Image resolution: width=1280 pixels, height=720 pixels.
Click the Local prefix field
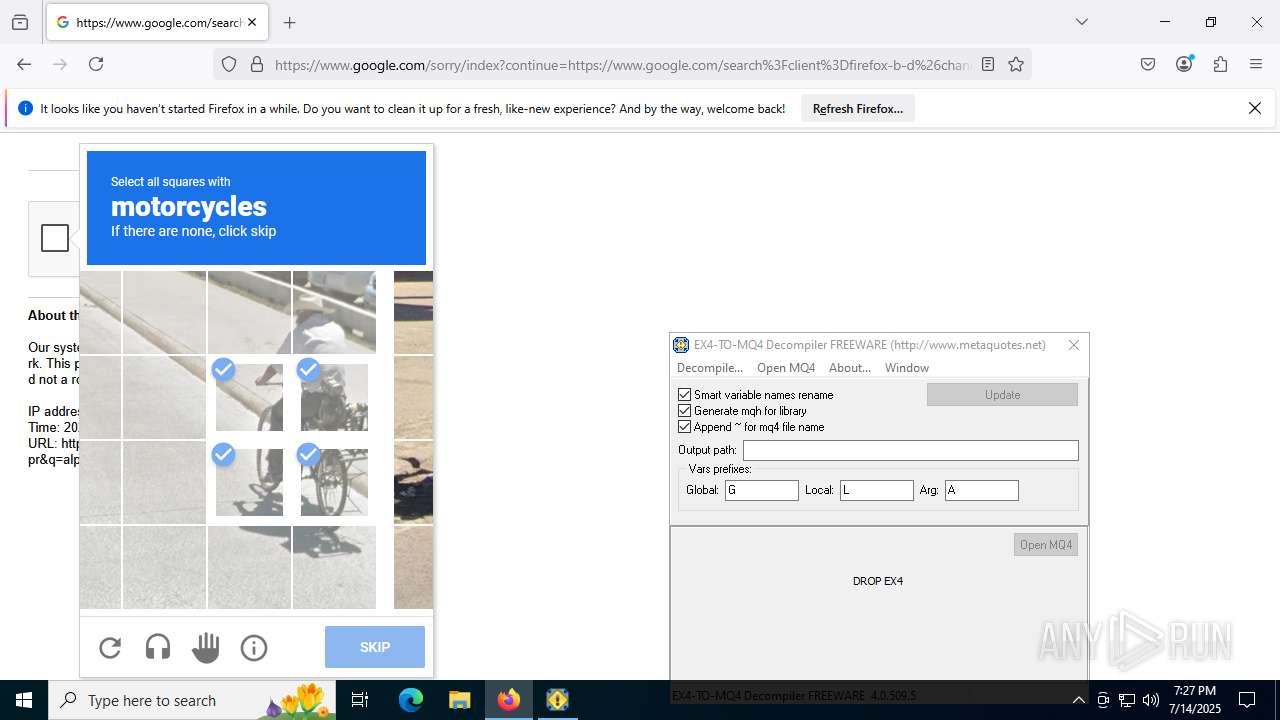point(877,490)
